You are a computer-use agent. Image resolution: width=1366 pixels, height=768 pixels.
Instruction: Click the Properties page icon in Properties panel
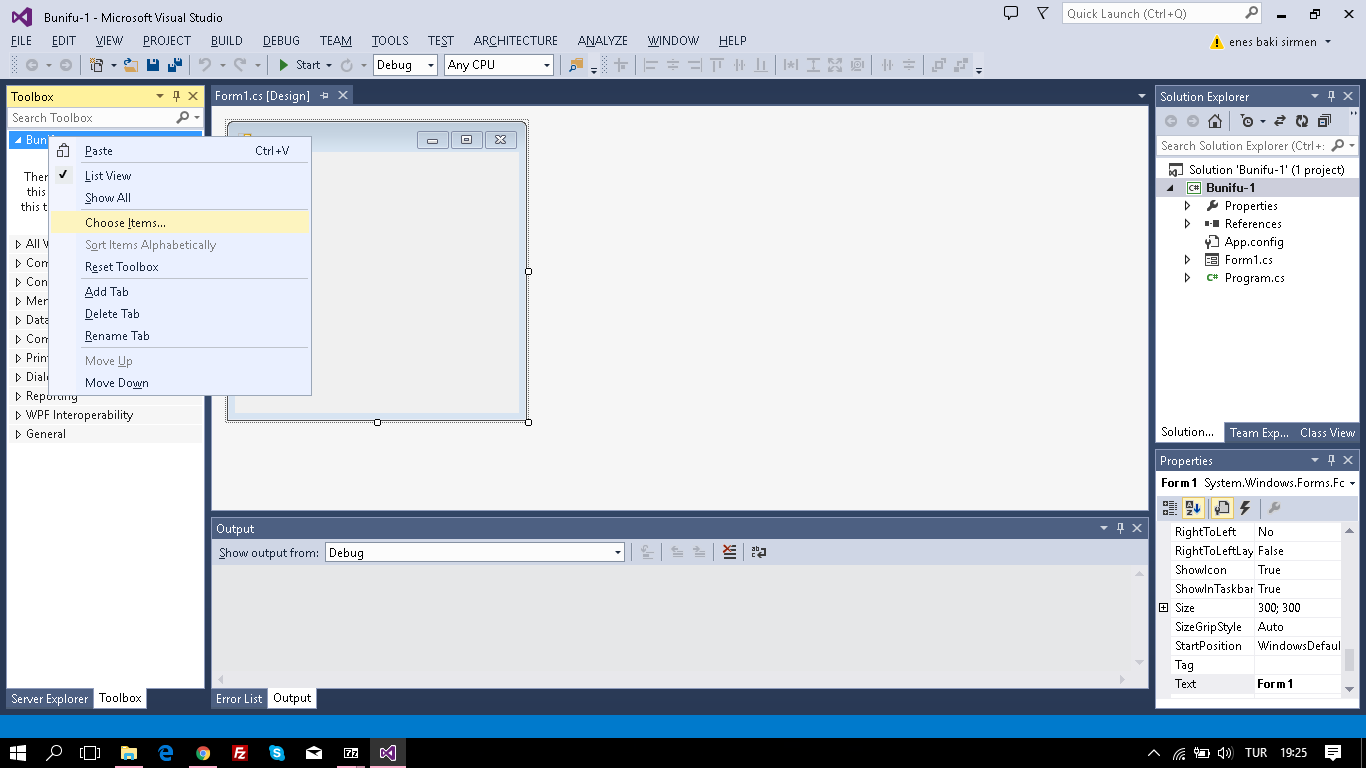[1222, 509]
